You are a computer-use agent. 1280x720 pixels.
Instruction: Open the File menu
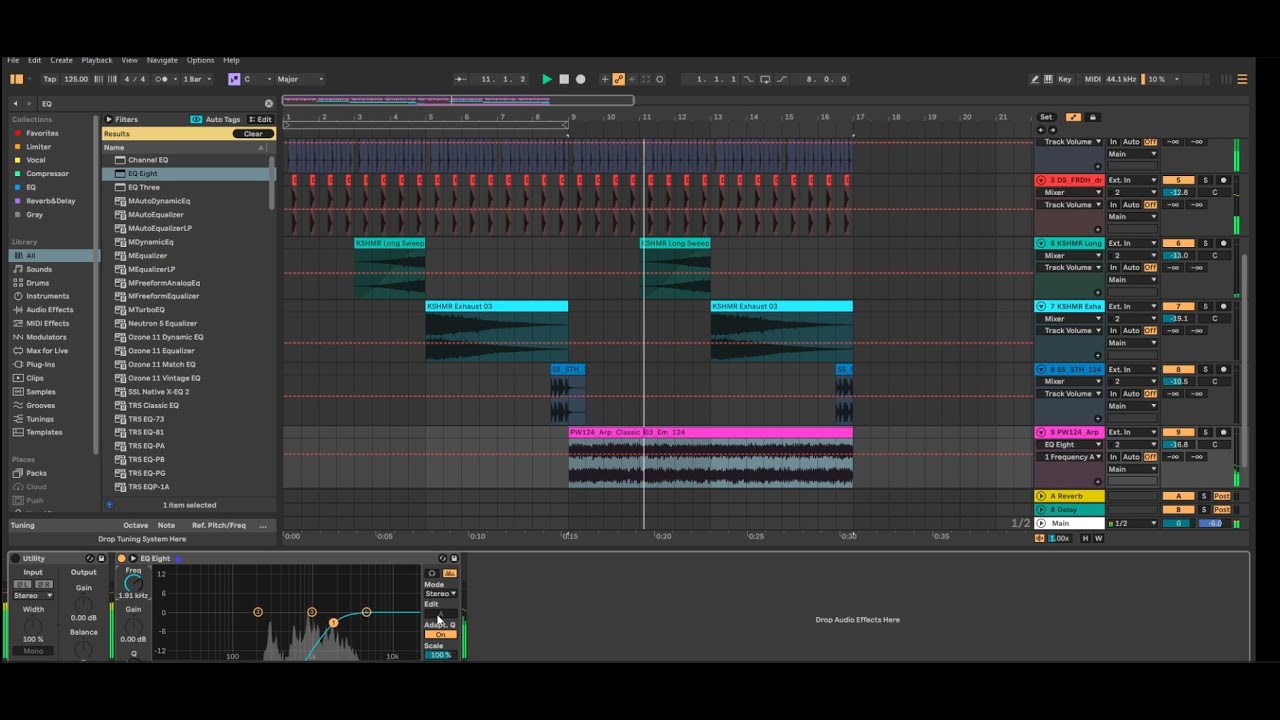pyautogui.click(x=13, y=60)
